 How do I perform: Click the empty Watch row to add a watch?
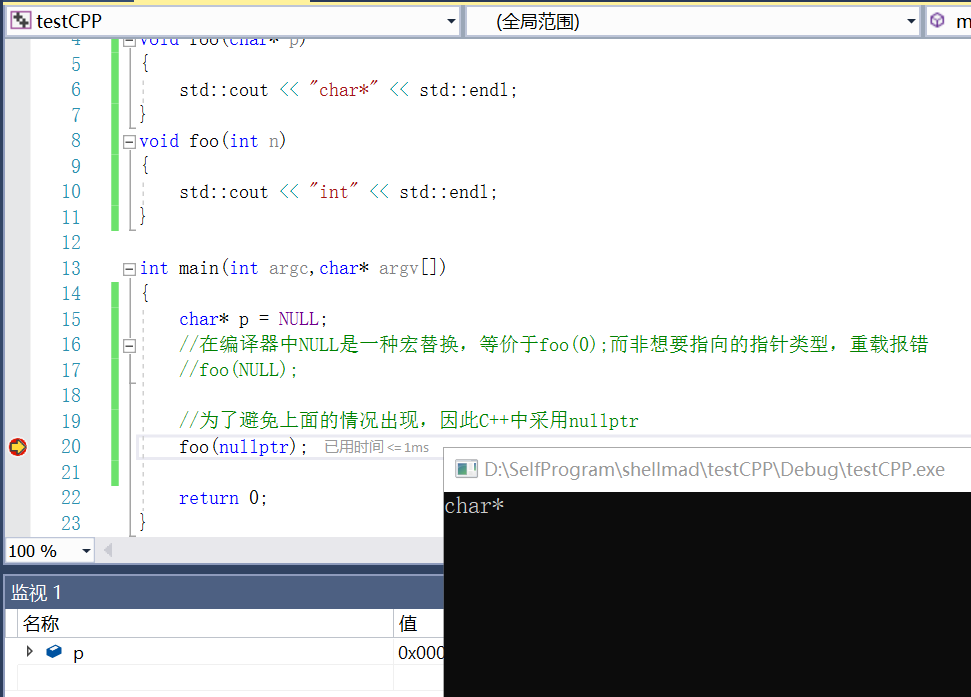pyautogui.click(x=200, y=678)
